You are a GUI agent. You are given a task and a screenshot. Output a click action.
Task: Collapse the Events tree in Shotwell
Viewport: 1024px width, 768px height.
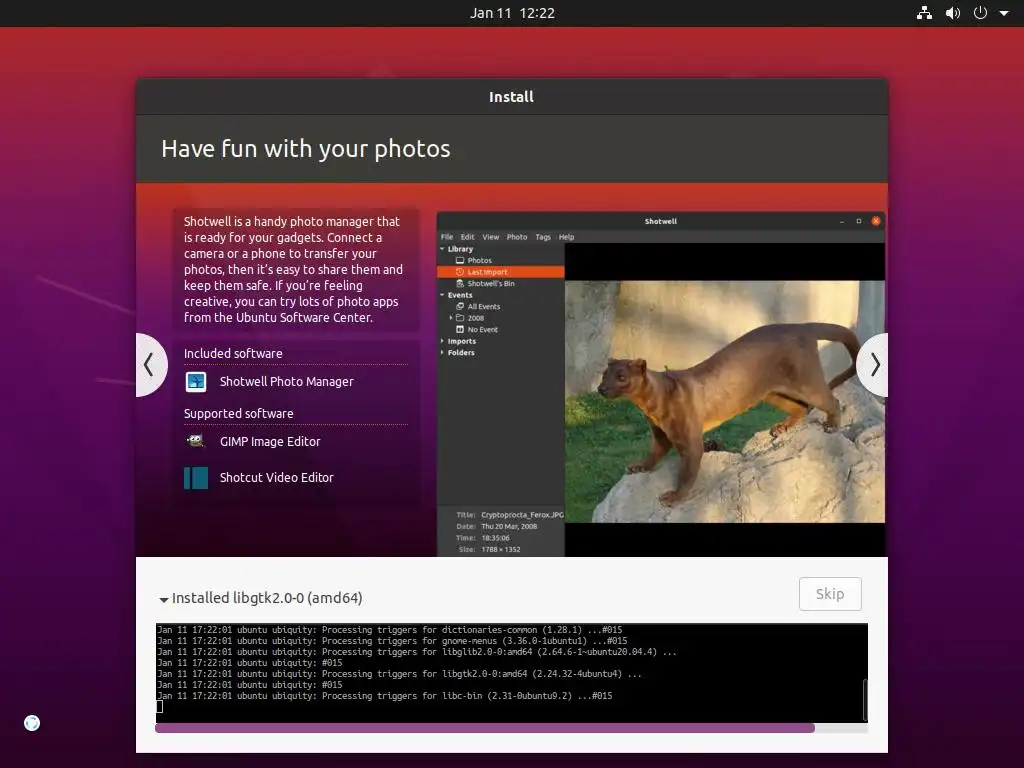coord(442,295)
